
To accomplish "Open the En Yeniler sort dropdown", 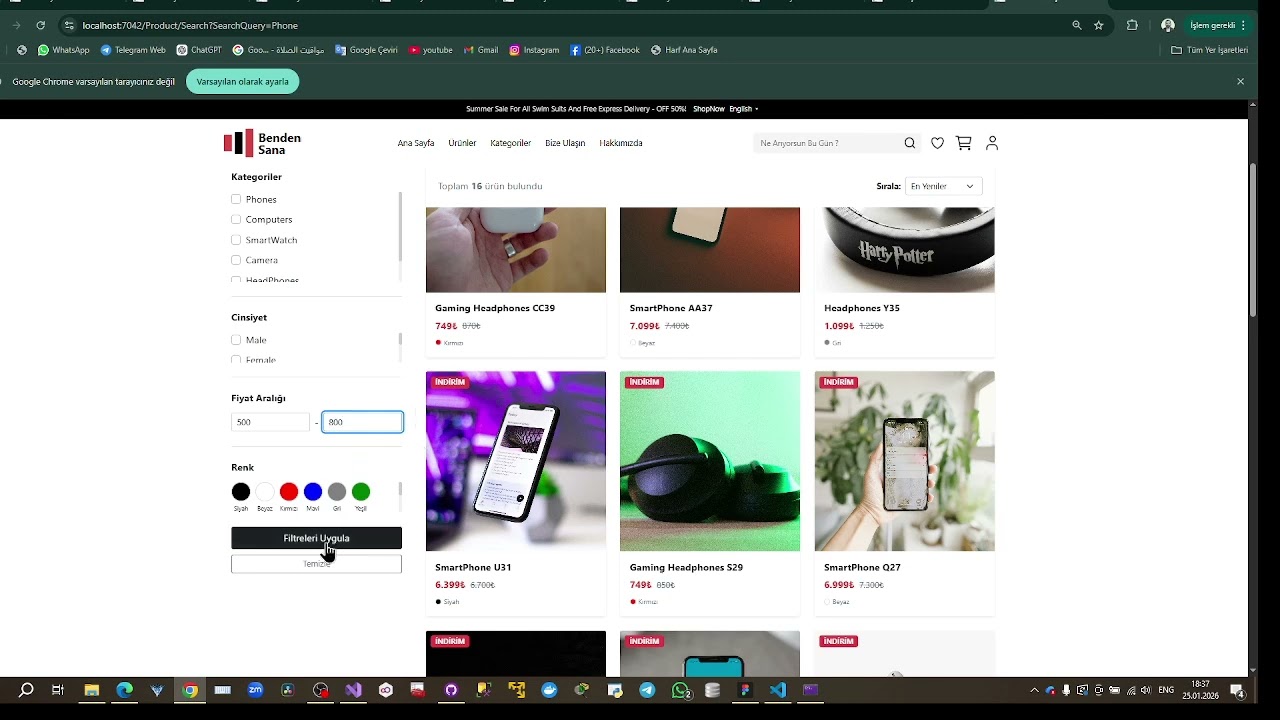I will (x=943, y=186).
